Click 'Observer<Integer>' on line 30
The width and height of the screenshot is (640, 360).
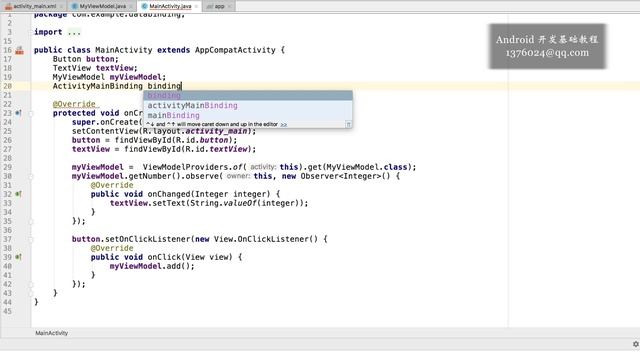click(x=341, y=176)
